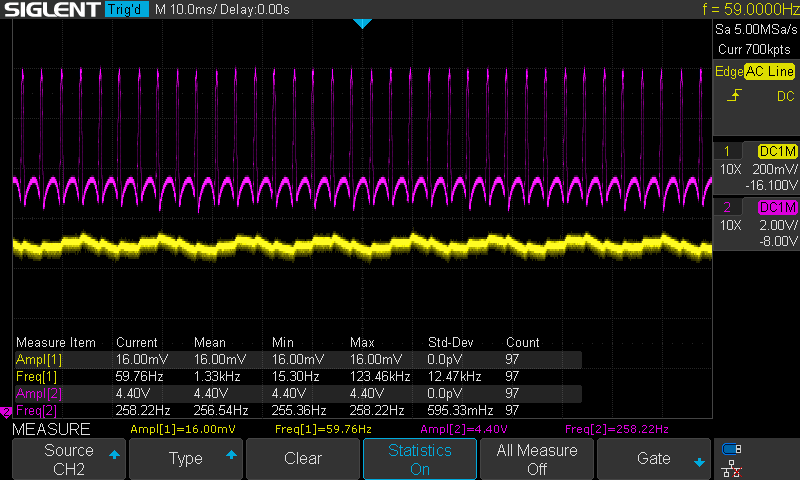Screen dimensions: 800x480
Task: Toggle Statistics On softkey
Action: (420, 460)
